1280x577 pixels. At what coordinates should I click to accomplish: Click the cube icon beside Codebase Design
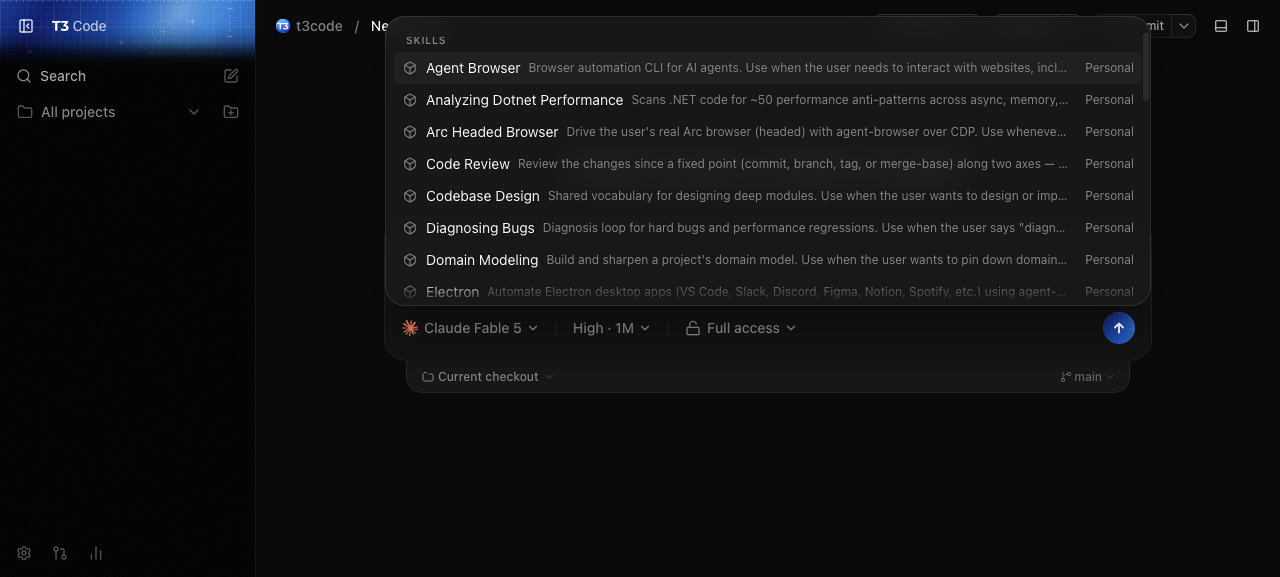[410, 196]
